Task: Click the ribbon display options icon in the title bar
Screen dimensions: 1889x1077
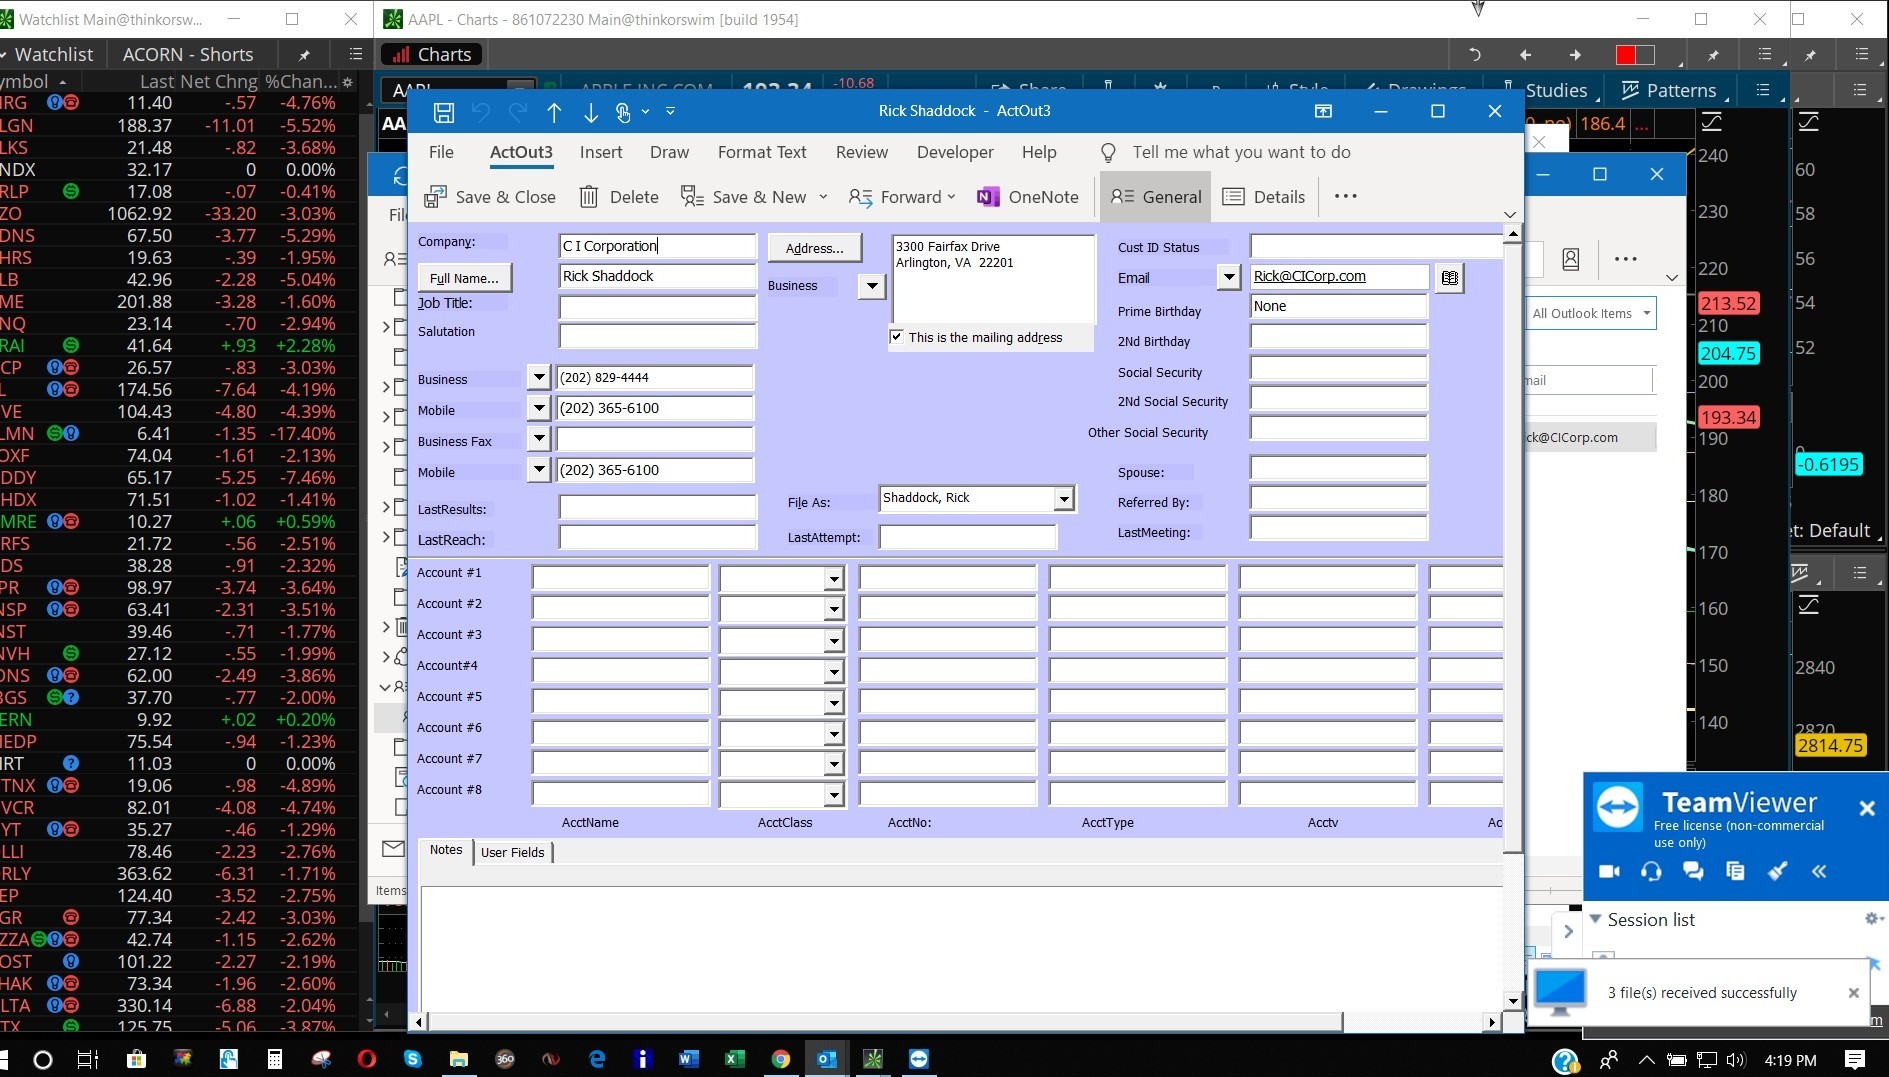Action: pos(1323,111)
